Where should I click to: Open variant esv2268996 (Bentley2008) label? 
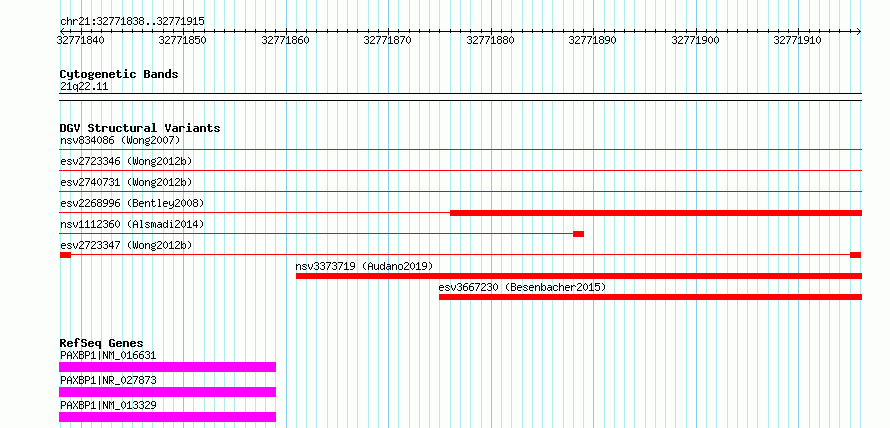tap(132, 203)
